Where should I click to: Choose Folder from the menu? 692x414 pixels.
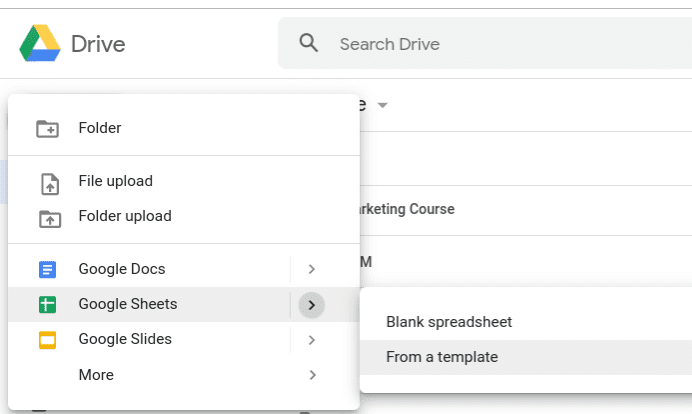100,128
